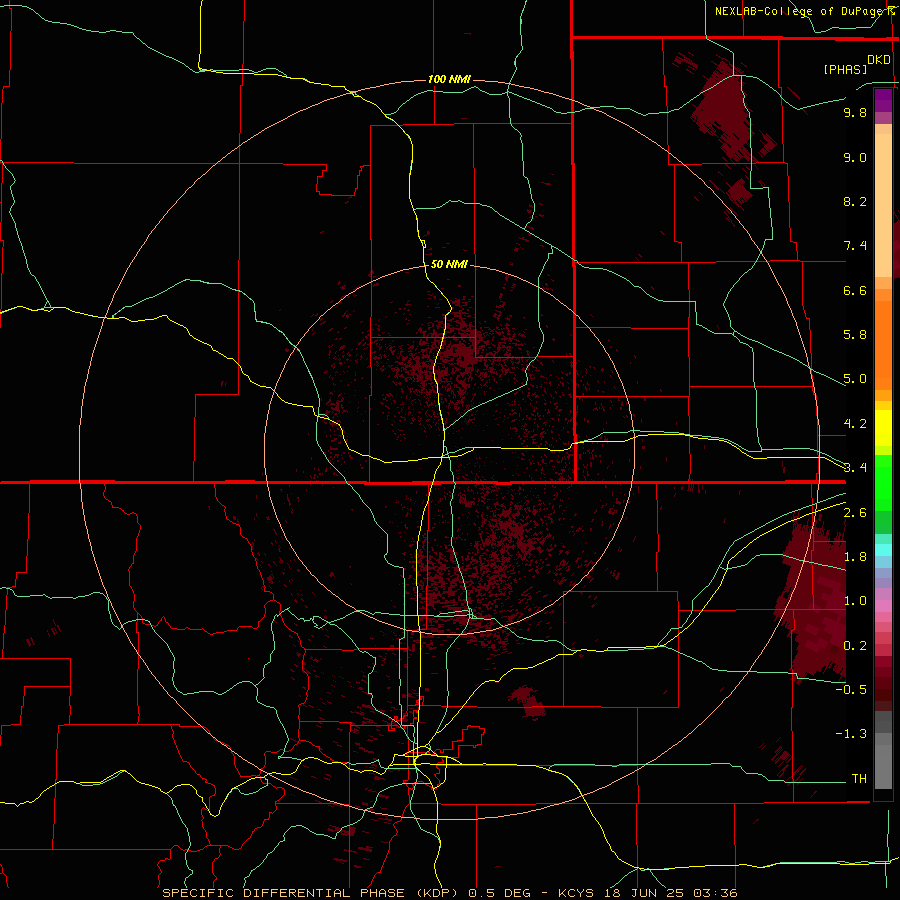
Task: Click the bright green band of the color bar
Action: (883, 482)
